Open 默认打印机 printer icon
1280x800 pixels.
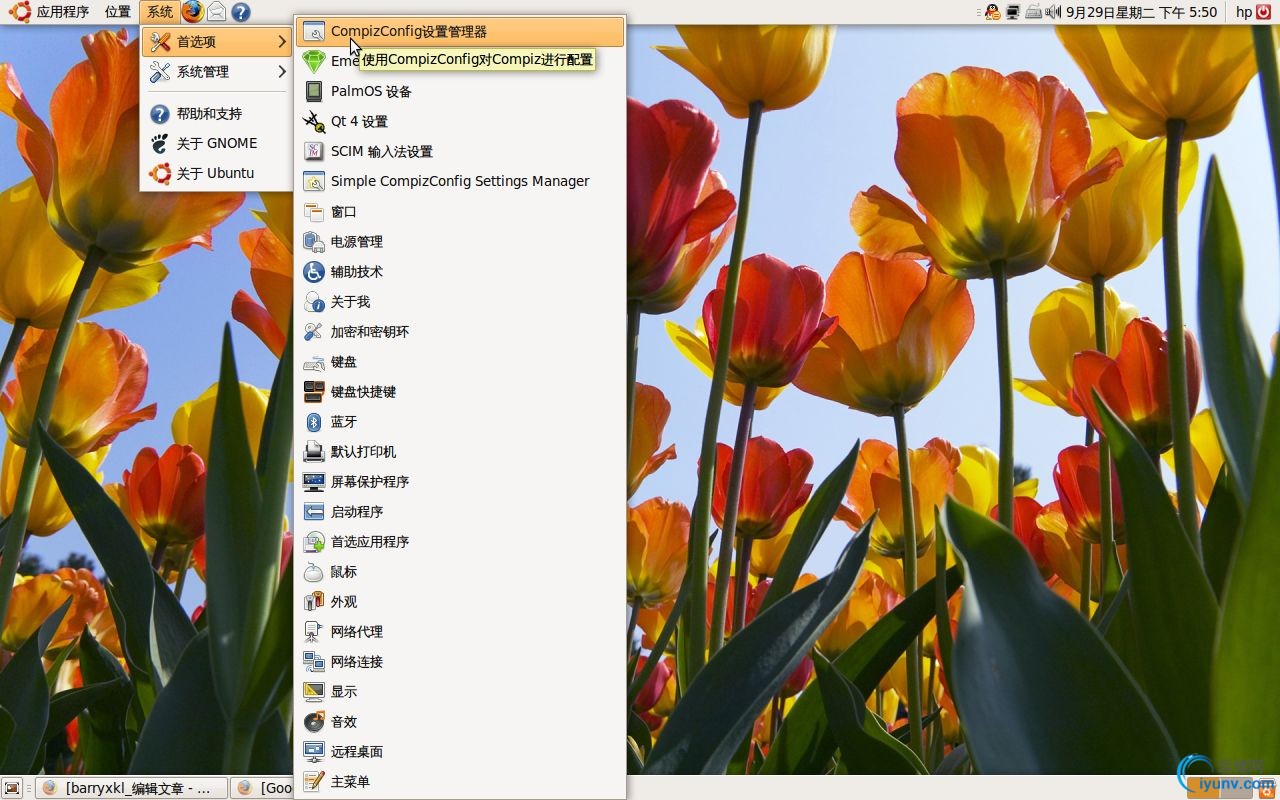(314, 452)
